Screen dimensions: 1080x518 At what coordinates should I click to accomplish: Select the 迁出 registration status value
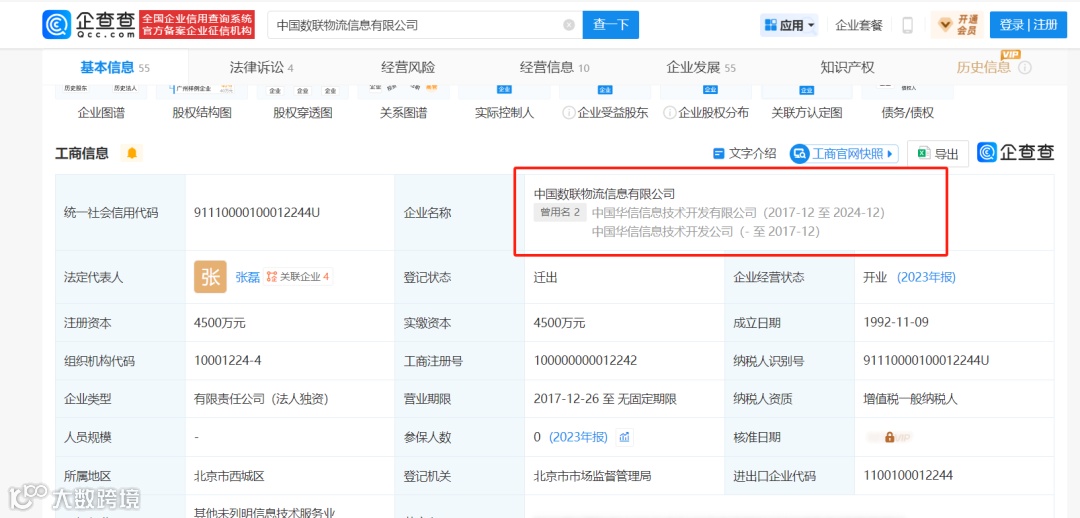(x=546, y=277)
